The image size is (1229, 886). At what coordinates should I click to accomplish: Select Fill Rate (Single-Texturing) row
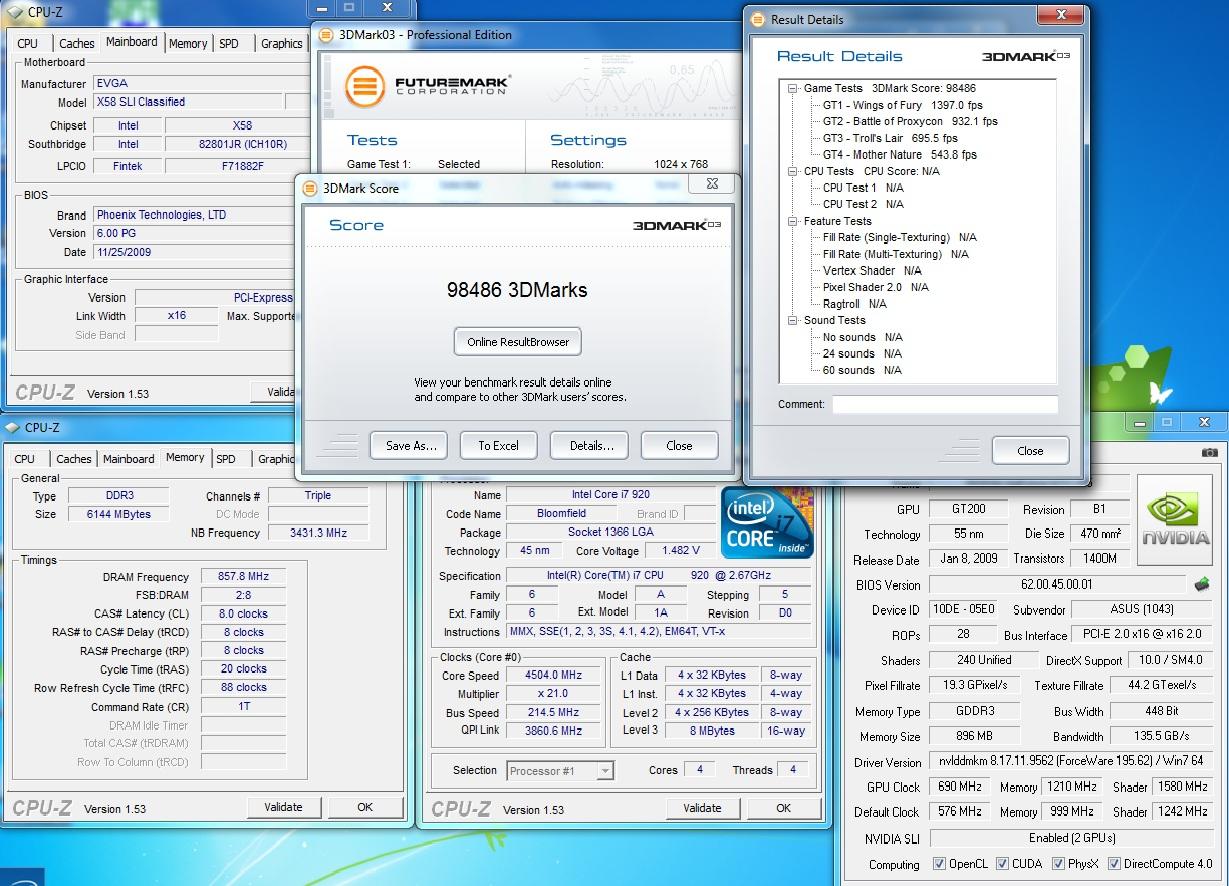tap(900, 237)
